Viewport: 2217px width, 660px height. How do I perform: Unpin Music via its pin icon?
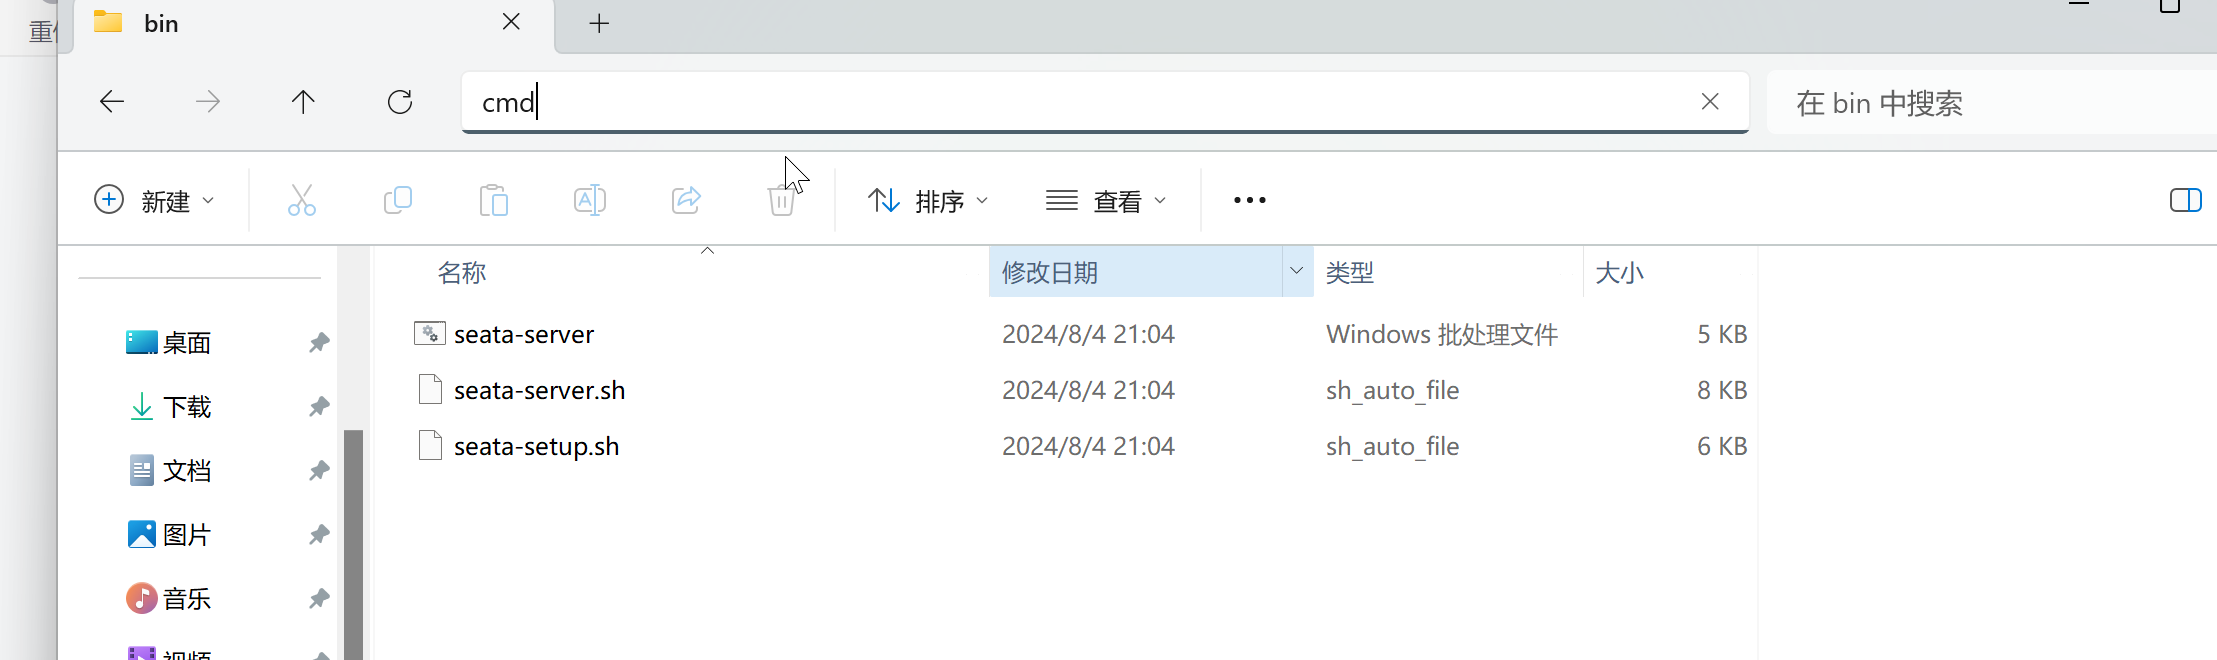[319, 599]
